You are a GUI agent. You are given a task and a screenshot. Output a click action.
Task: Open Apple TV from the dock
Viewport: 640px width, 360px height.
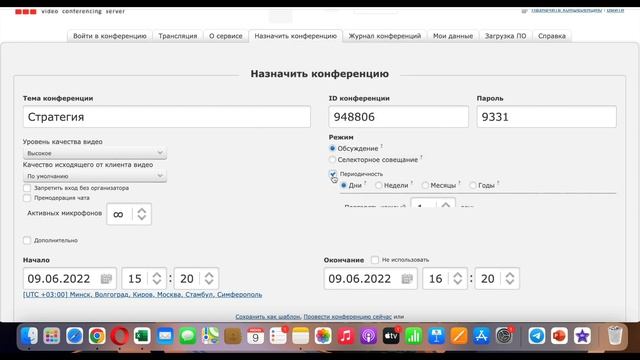coord(391,336)
